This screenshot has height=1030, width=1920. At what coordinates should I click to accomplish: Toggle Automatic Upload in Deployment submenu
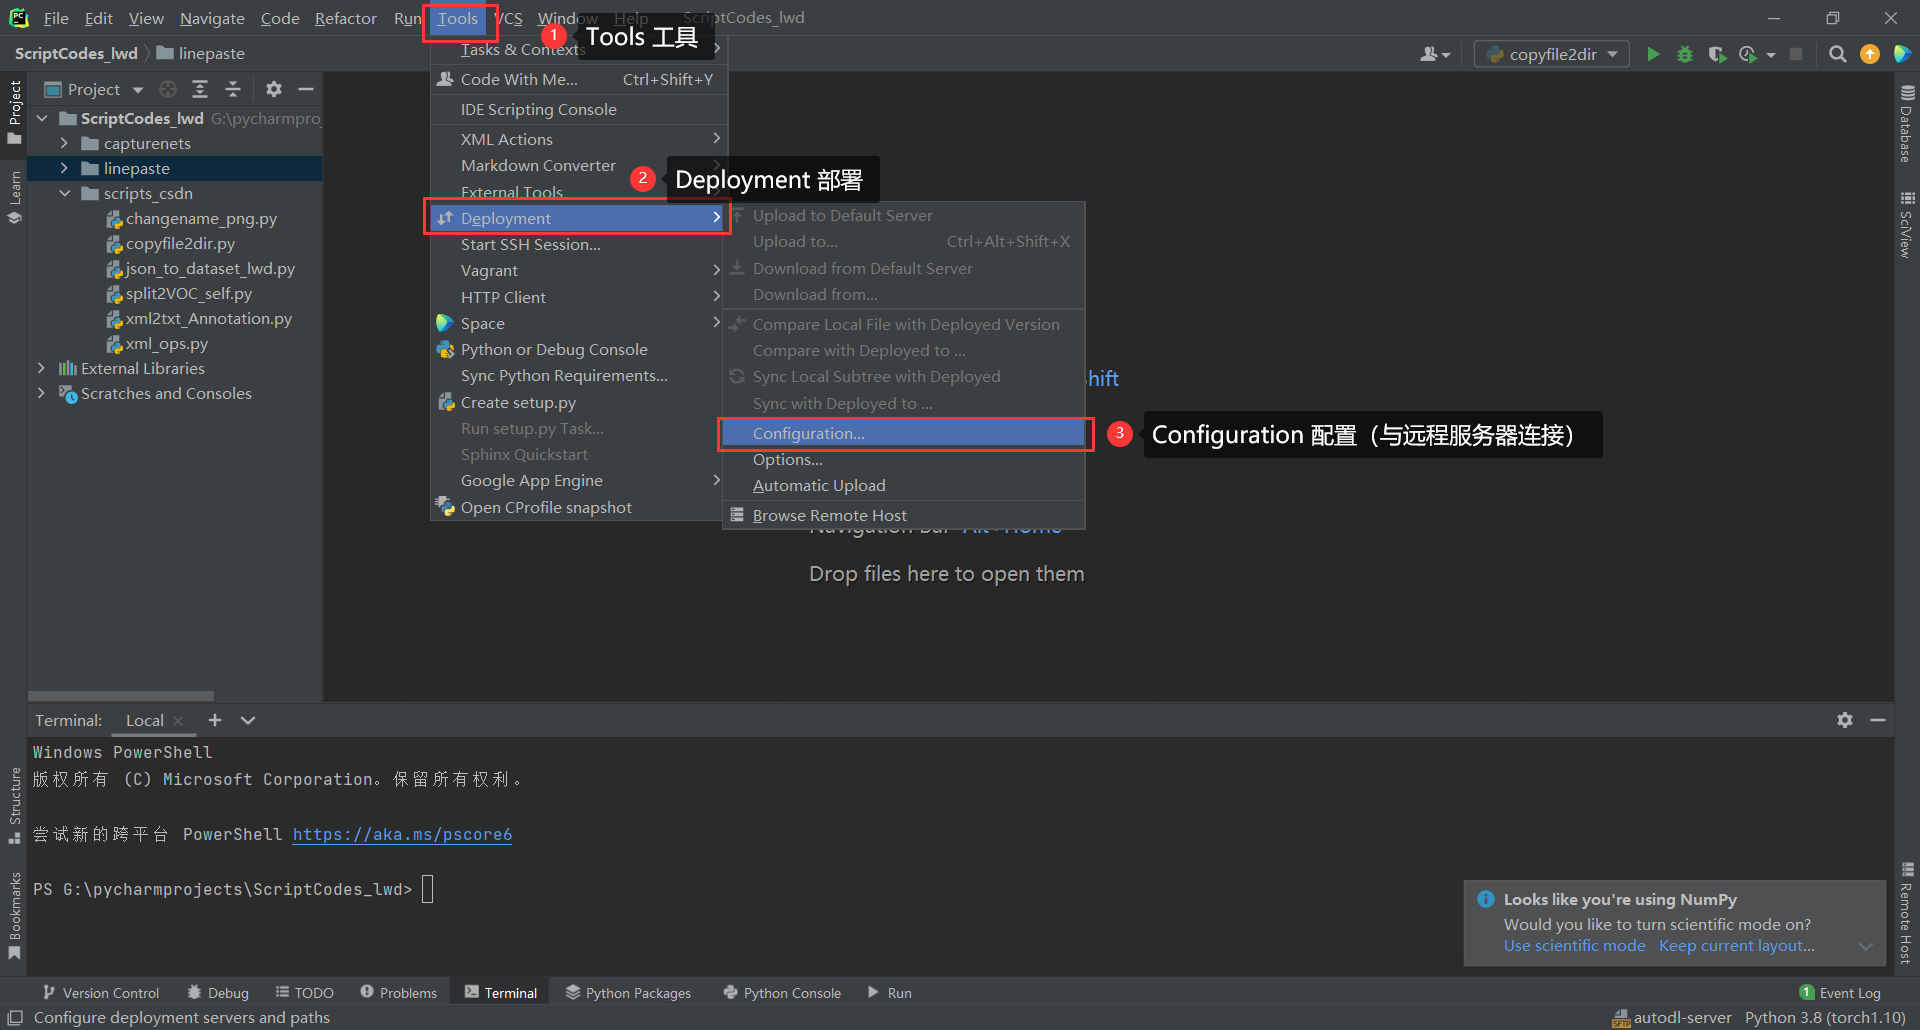(905, 485)
